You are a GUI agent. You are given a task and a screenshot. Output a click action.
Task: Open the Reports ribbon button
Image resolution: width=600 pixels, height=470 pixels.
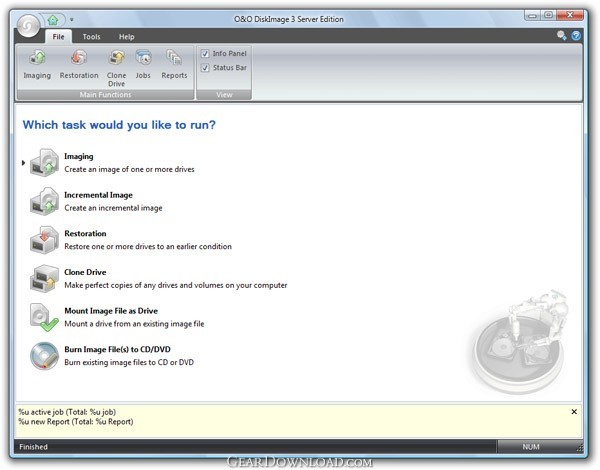pos(174,64)
